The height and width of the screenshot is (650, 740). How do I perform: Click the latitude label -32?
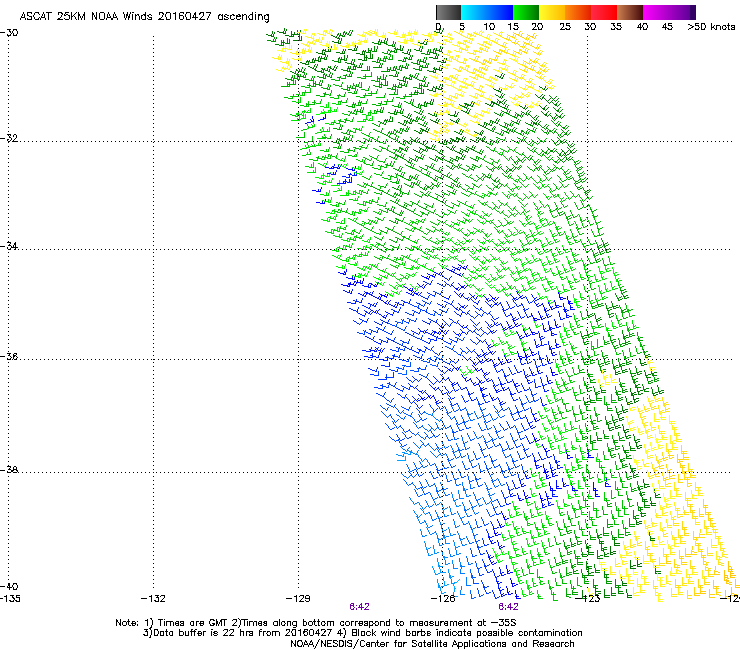click(9, 138)
